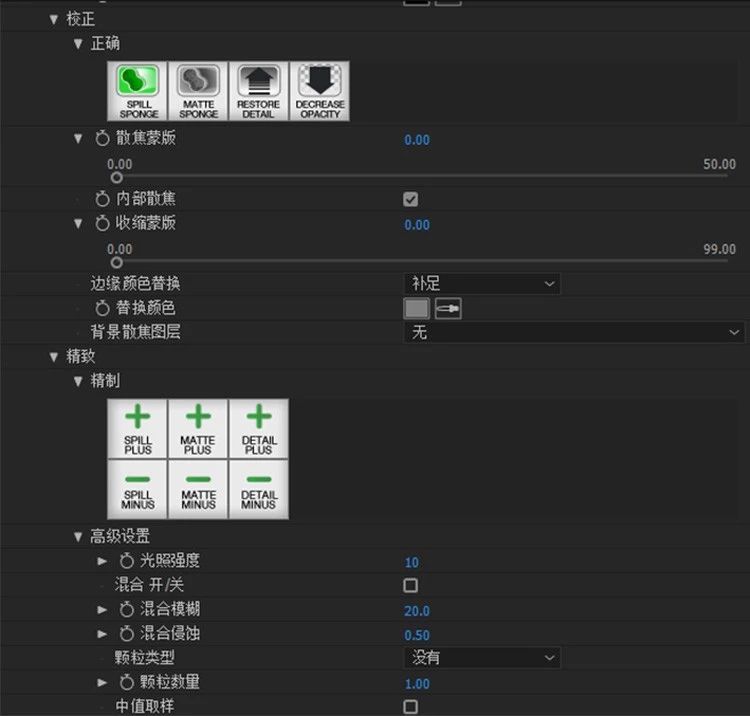Use the Detail Minus tool
Image resolution: width=750 pixels, height=716 pixels.
click(258, 489)
